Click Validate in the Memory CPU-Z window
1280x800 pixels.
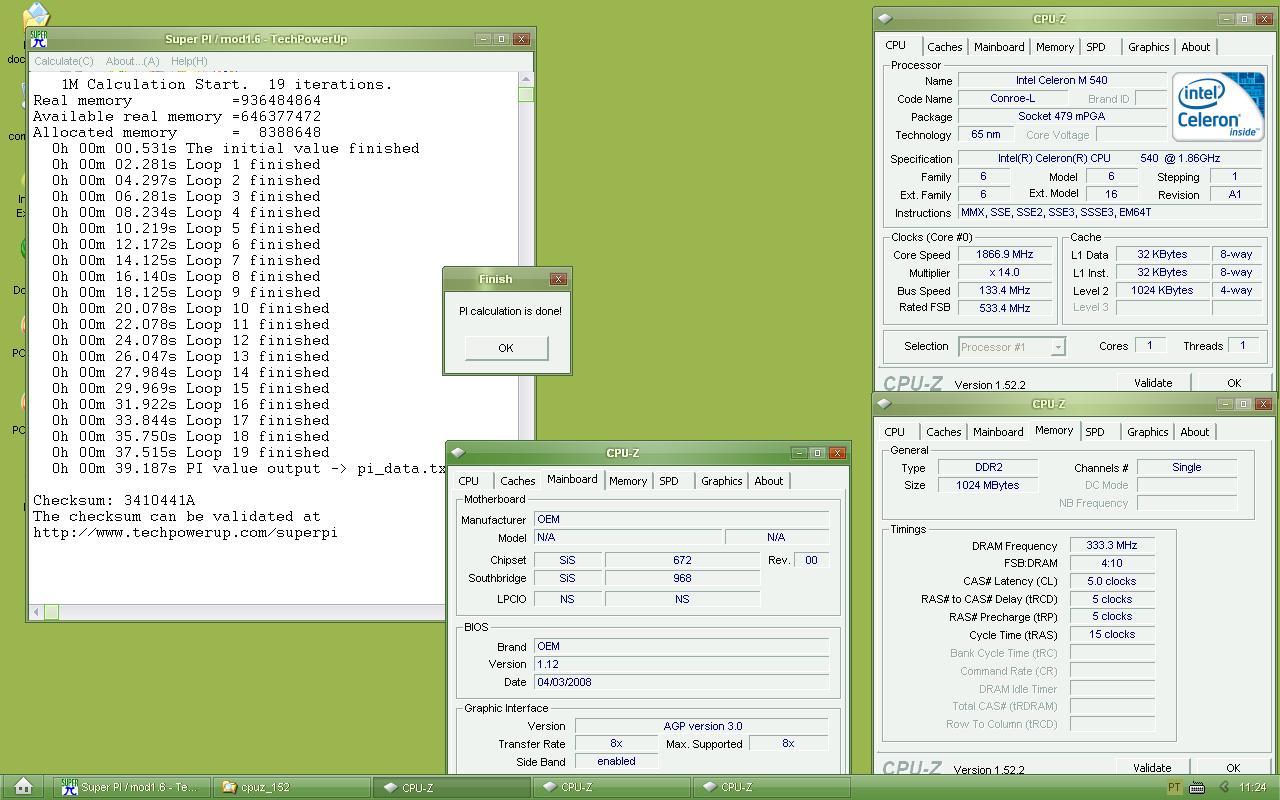pos(1152,768)
